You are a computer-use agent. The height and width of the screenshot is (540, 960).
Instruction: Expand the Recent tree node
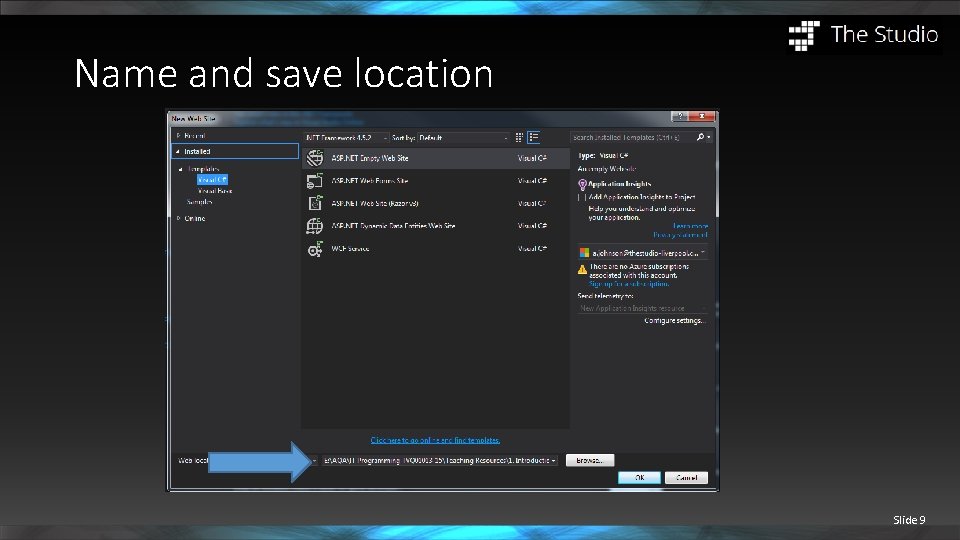point(179,135)
